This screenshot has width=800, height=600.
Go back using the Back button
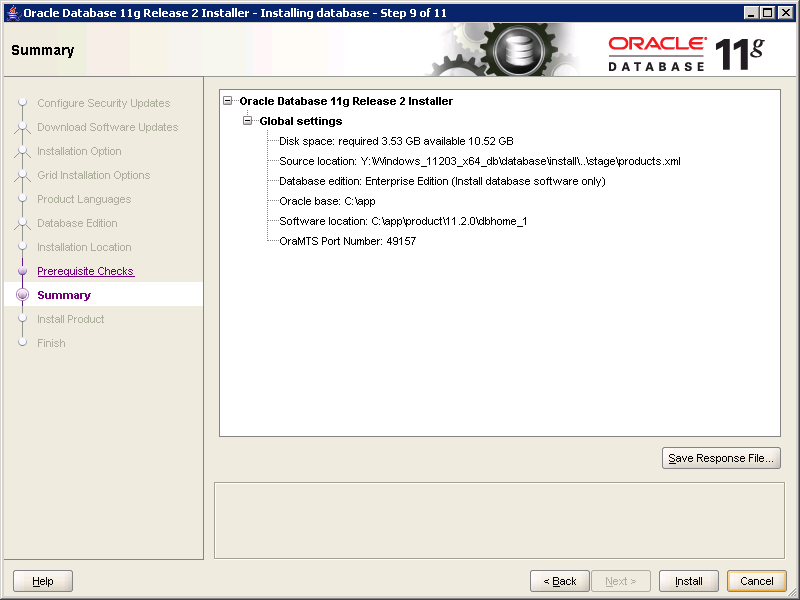[x=560, y=581]
